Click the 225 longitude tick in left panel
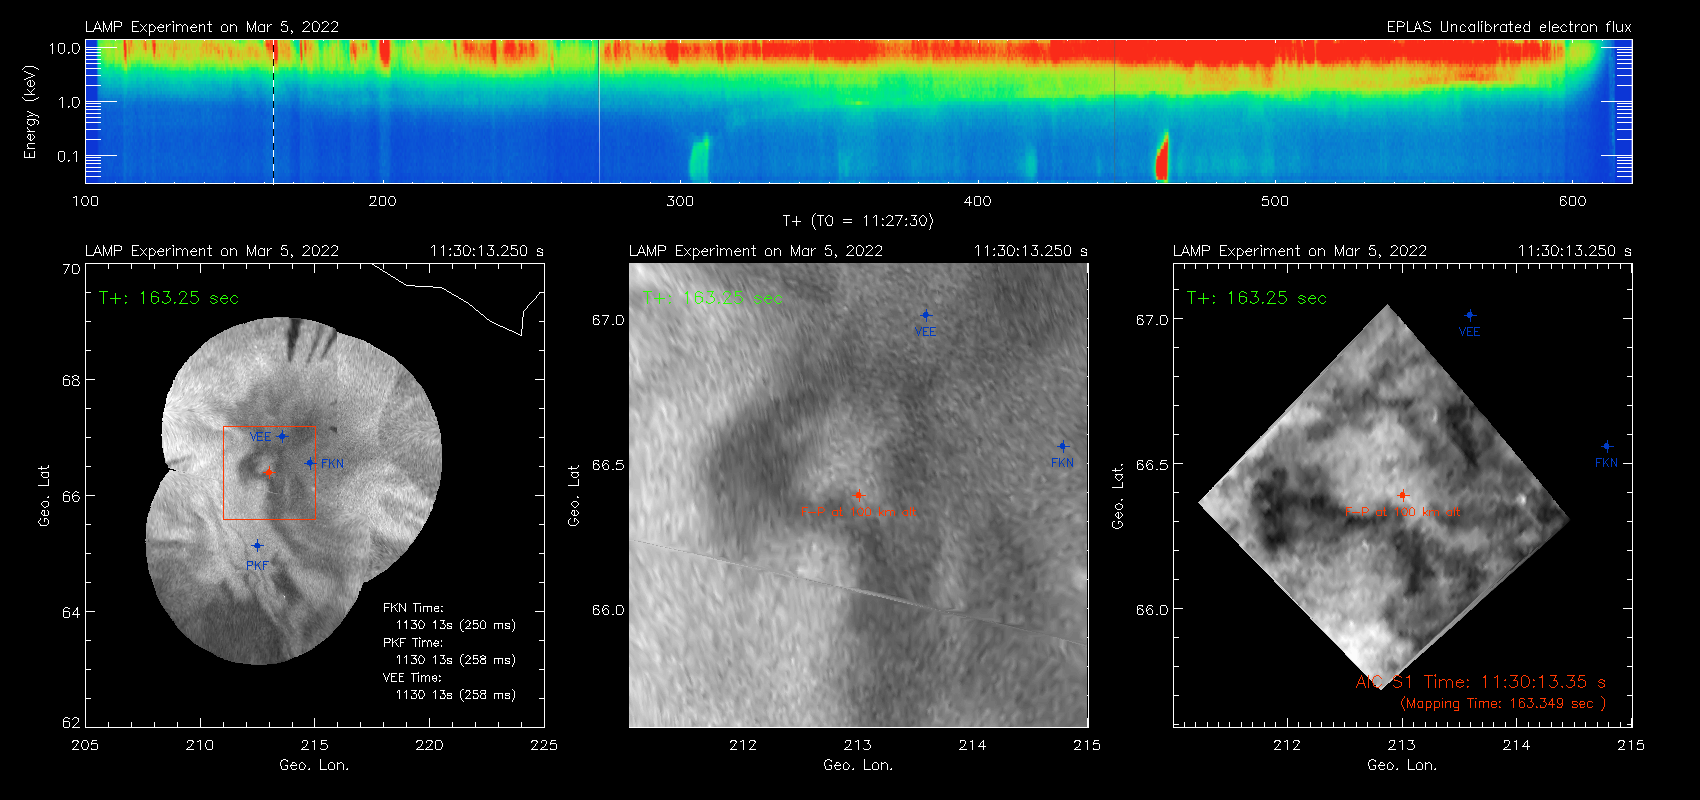The height and width of the screenshot is (800, 1700). 544,745
